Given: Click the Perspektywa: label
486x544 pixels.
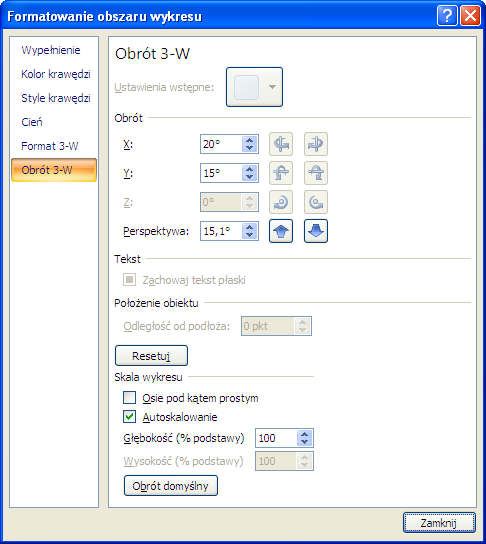Looking at the screenshot, I should click(x=156, y=231).
